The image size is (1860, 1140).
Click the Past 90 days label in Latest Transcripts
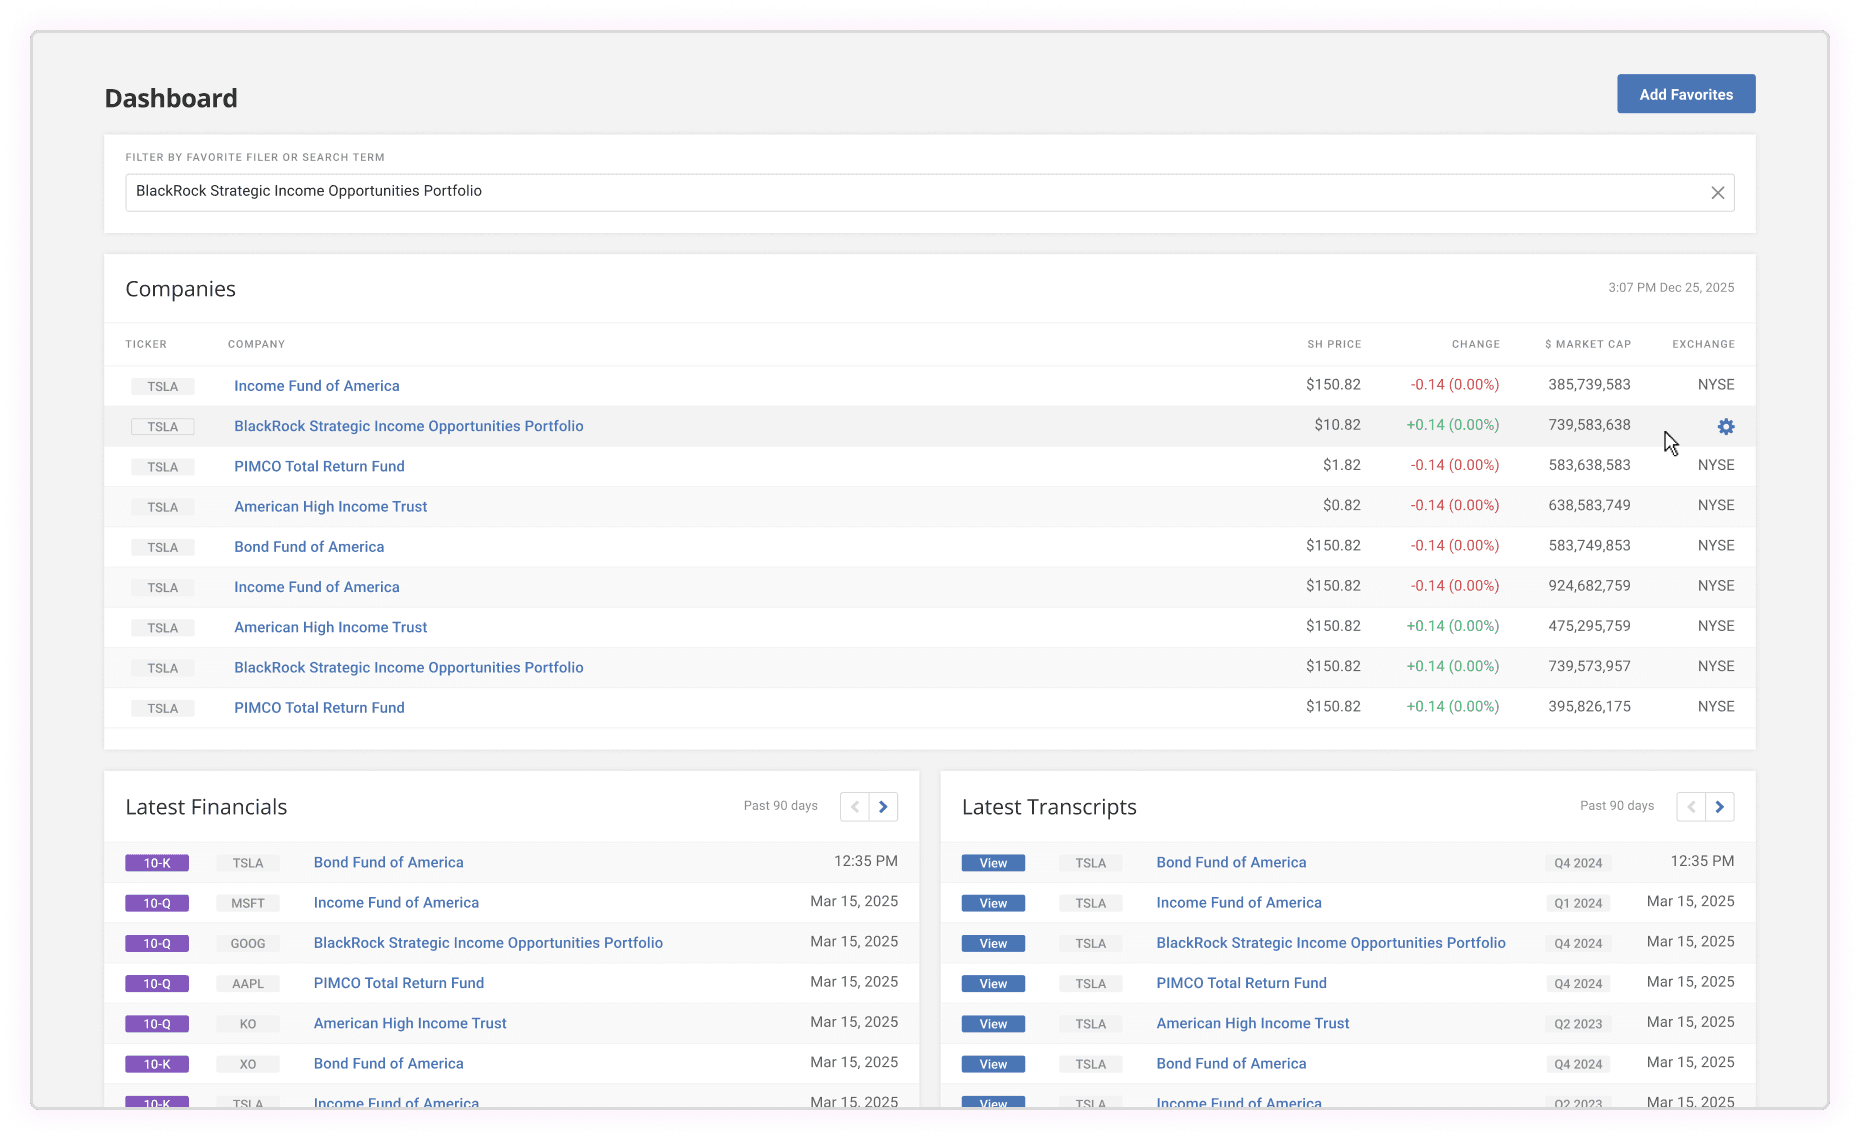click(1616, 806)
